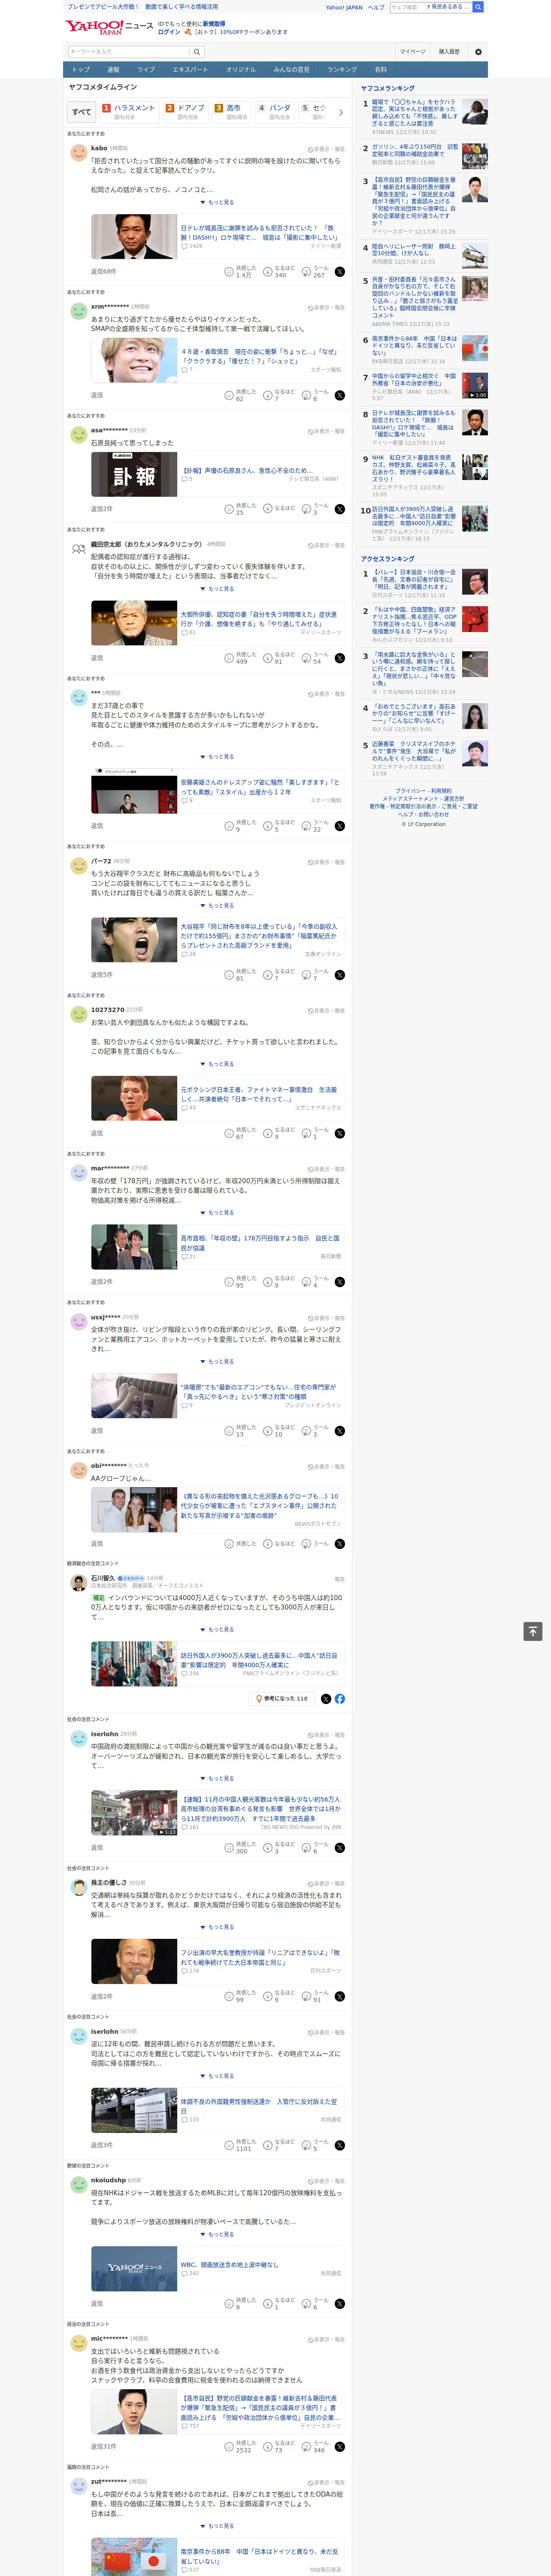This screenshot has height=2576, width=551.
Task: Share 石川智久's comment on Facebook
Action: tap(340, 1699)
